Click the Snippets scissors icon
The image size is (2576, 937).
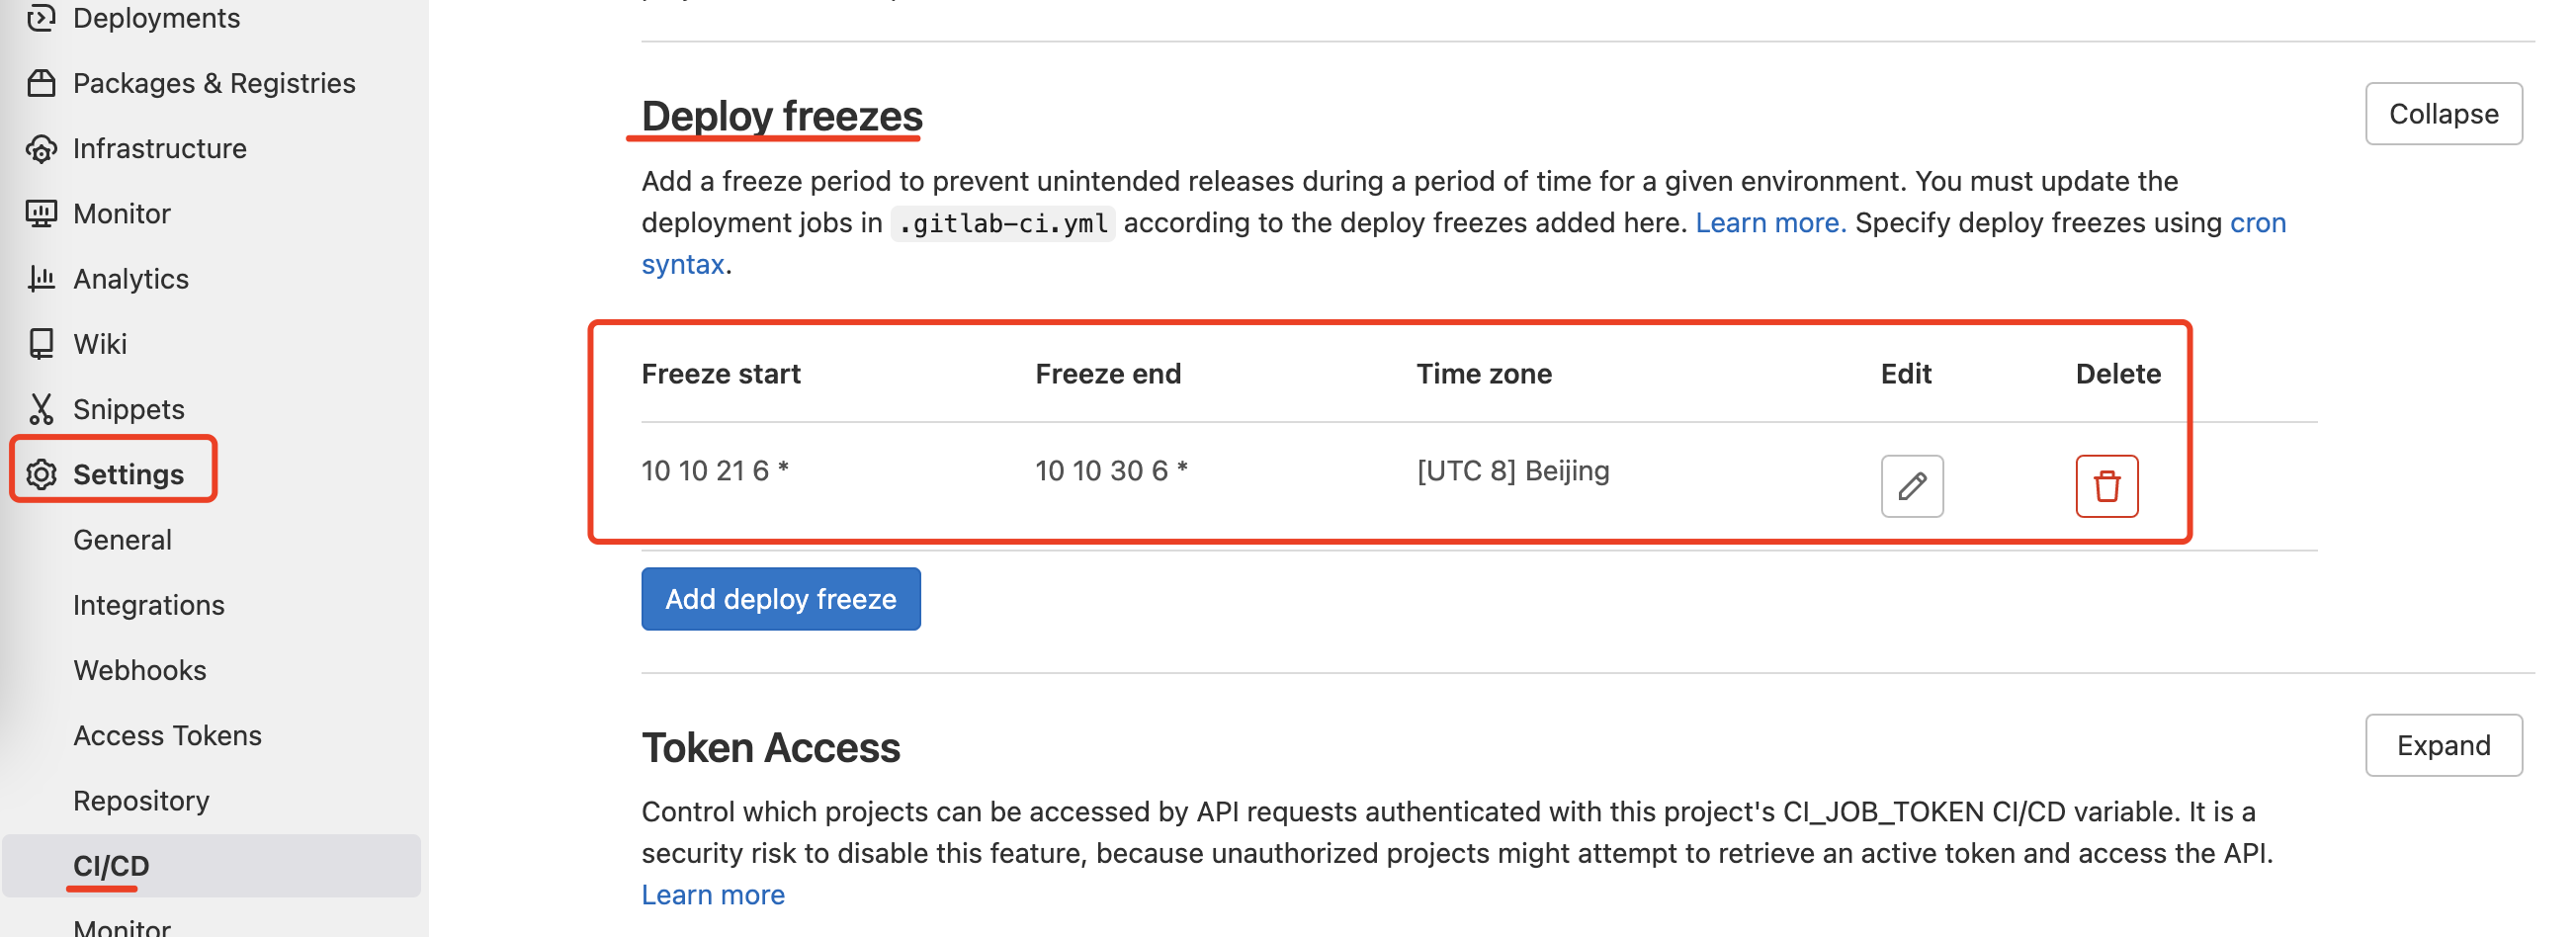(41, 408)
